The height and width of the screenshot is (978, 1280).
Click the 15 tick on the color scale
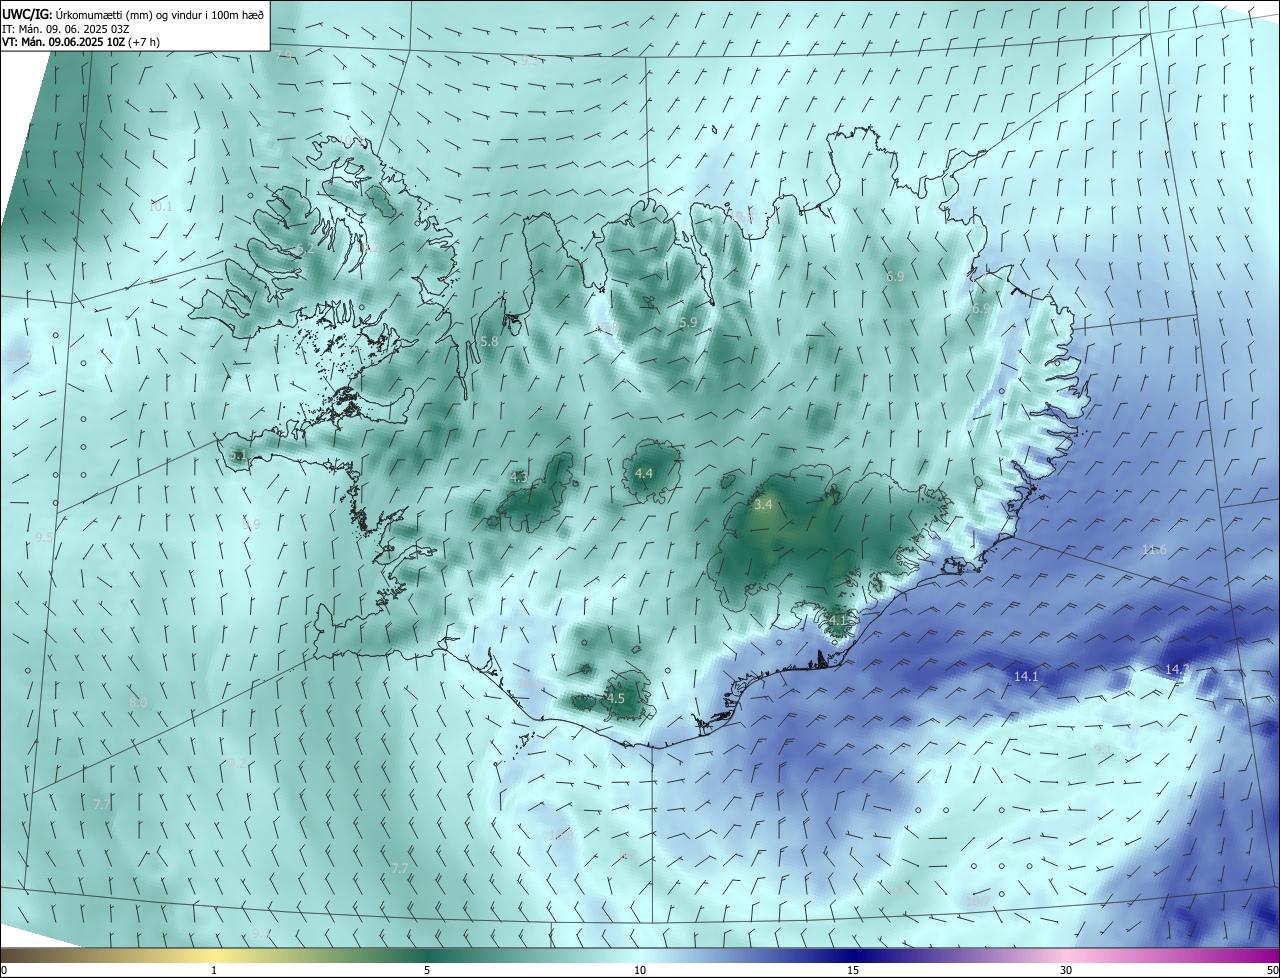click(x=853, y=970)
